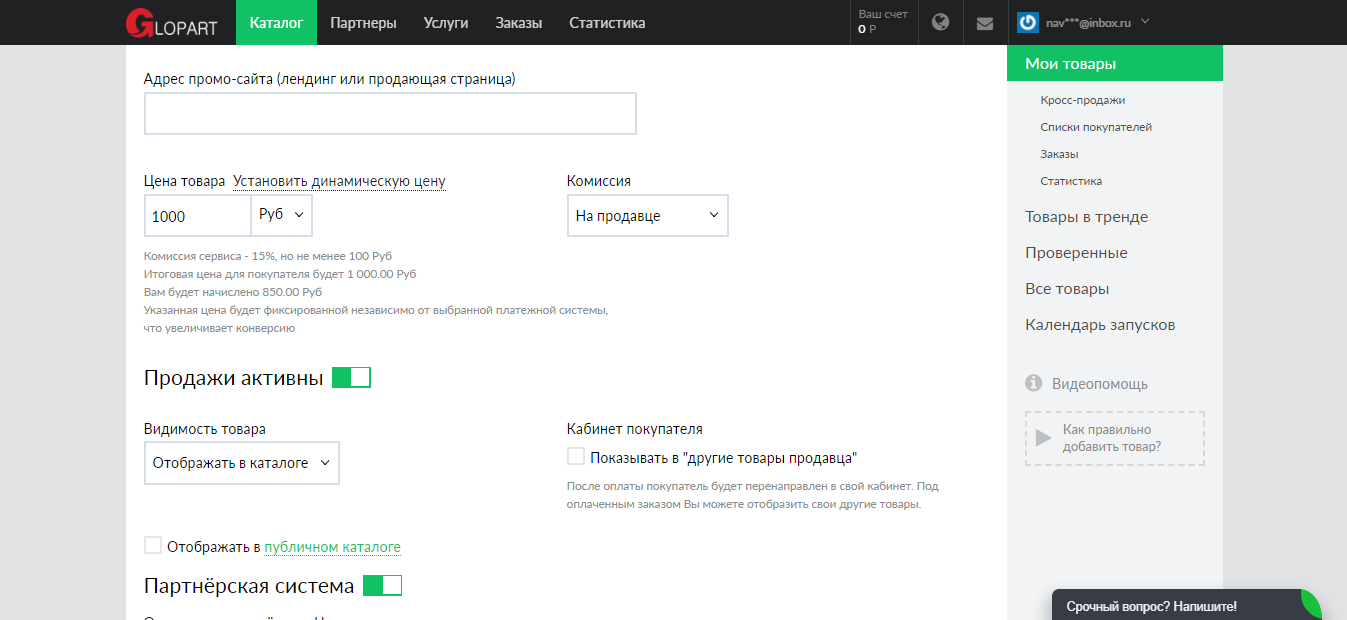This screenshot has width=1347, height=620.
Task: Check Показывать в "другие товары продавца" box
Action: click(x=576, y=457)
